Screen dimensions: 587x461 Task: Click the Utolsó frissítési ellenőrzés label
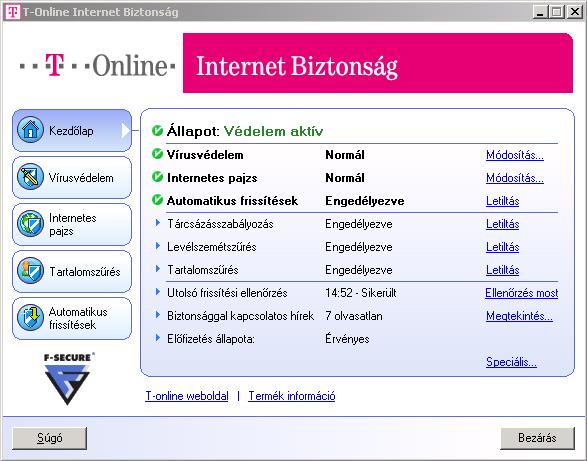(227, 293)
